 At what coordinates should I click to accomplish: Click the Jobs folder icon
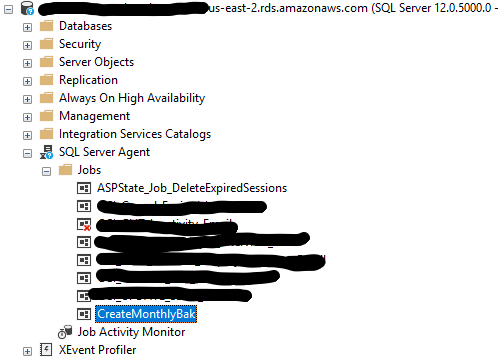pos(65,170)
